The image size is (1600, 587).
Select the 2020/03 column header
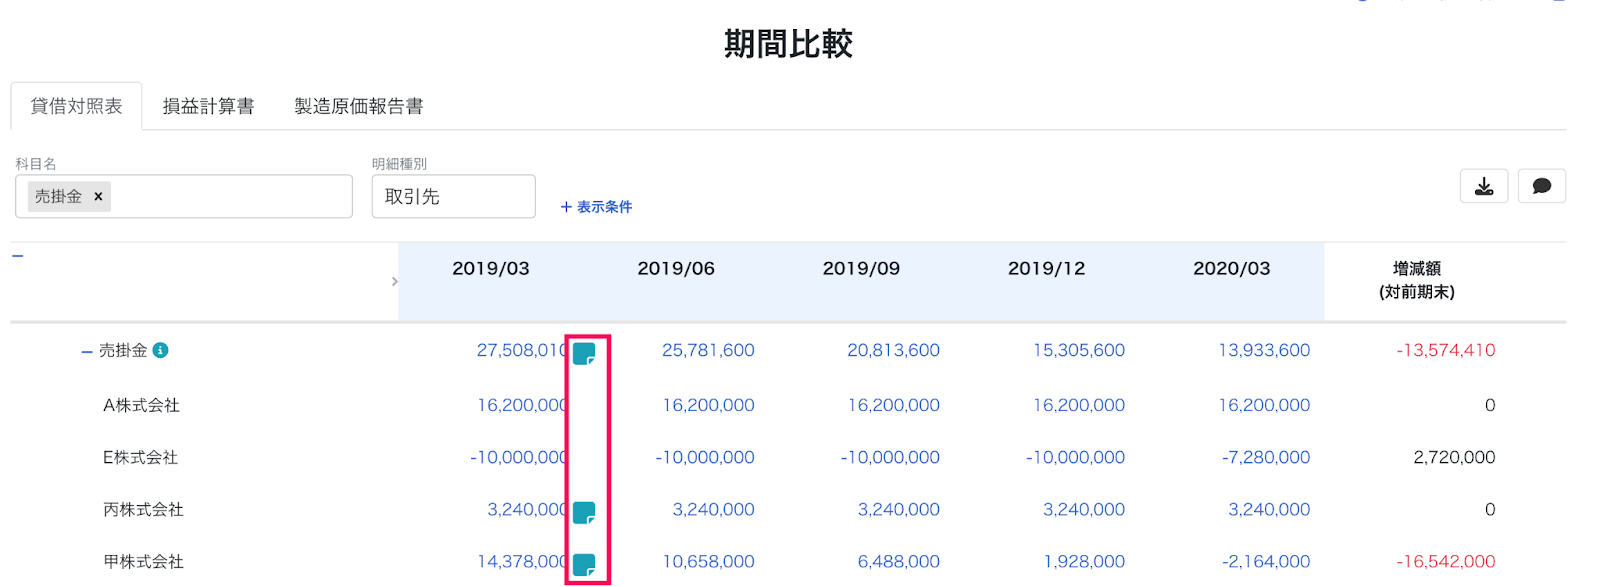tap(1231, 268)
